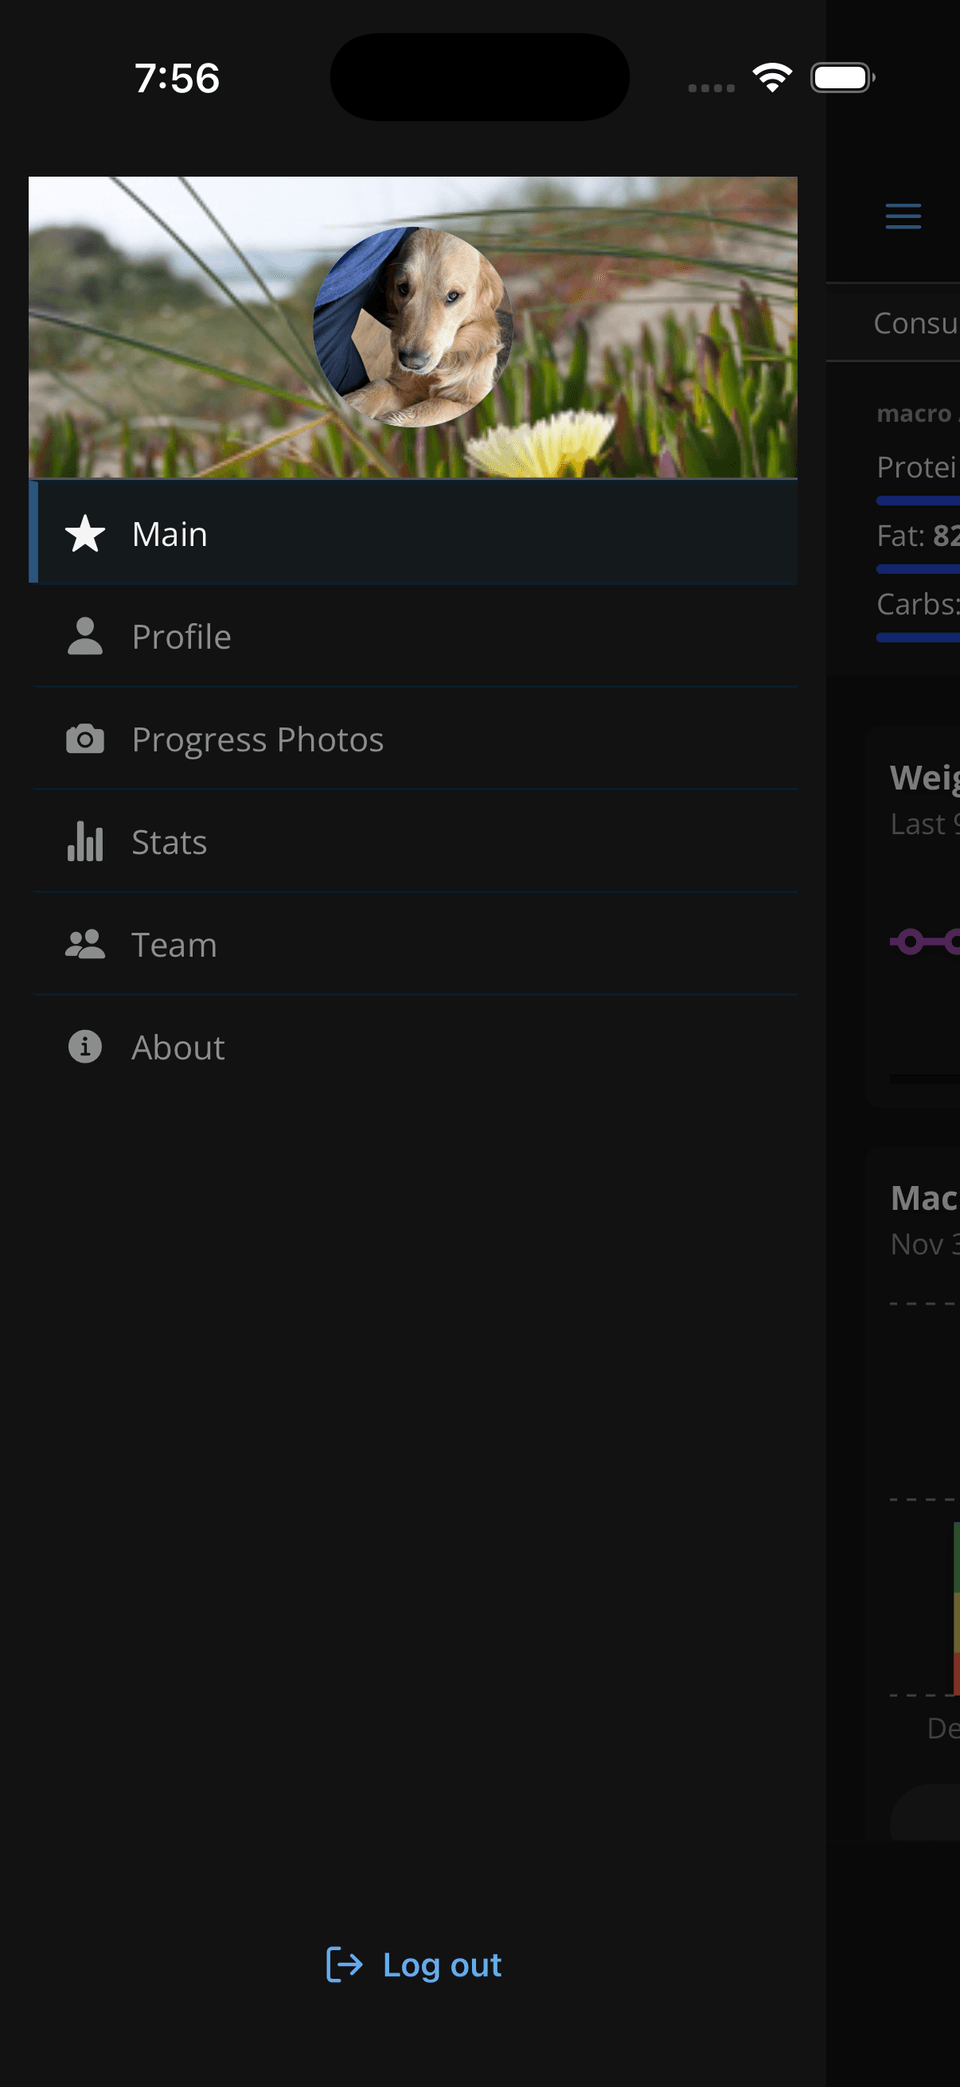The image size is (960, 2087).
Task: Tap the hamburger menu icon
Action: [x=903, y=216]
